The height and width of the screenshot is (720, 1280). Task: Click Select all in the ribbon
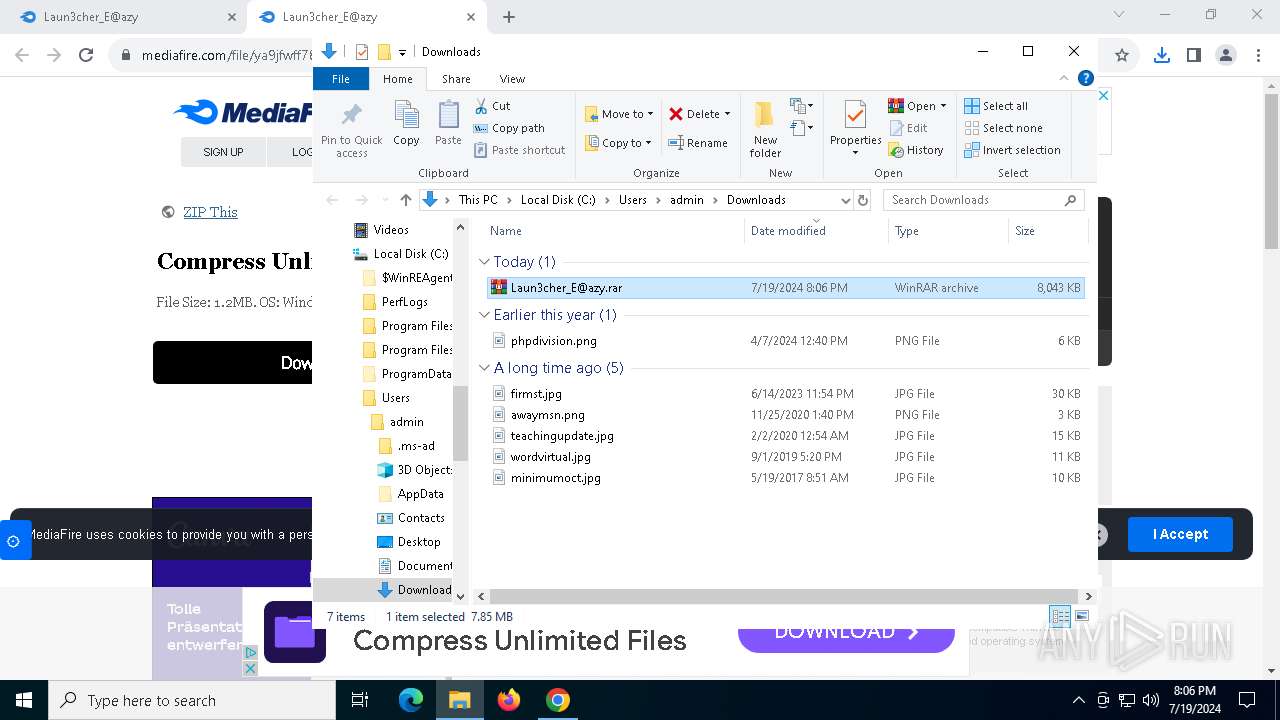[996, 106]
